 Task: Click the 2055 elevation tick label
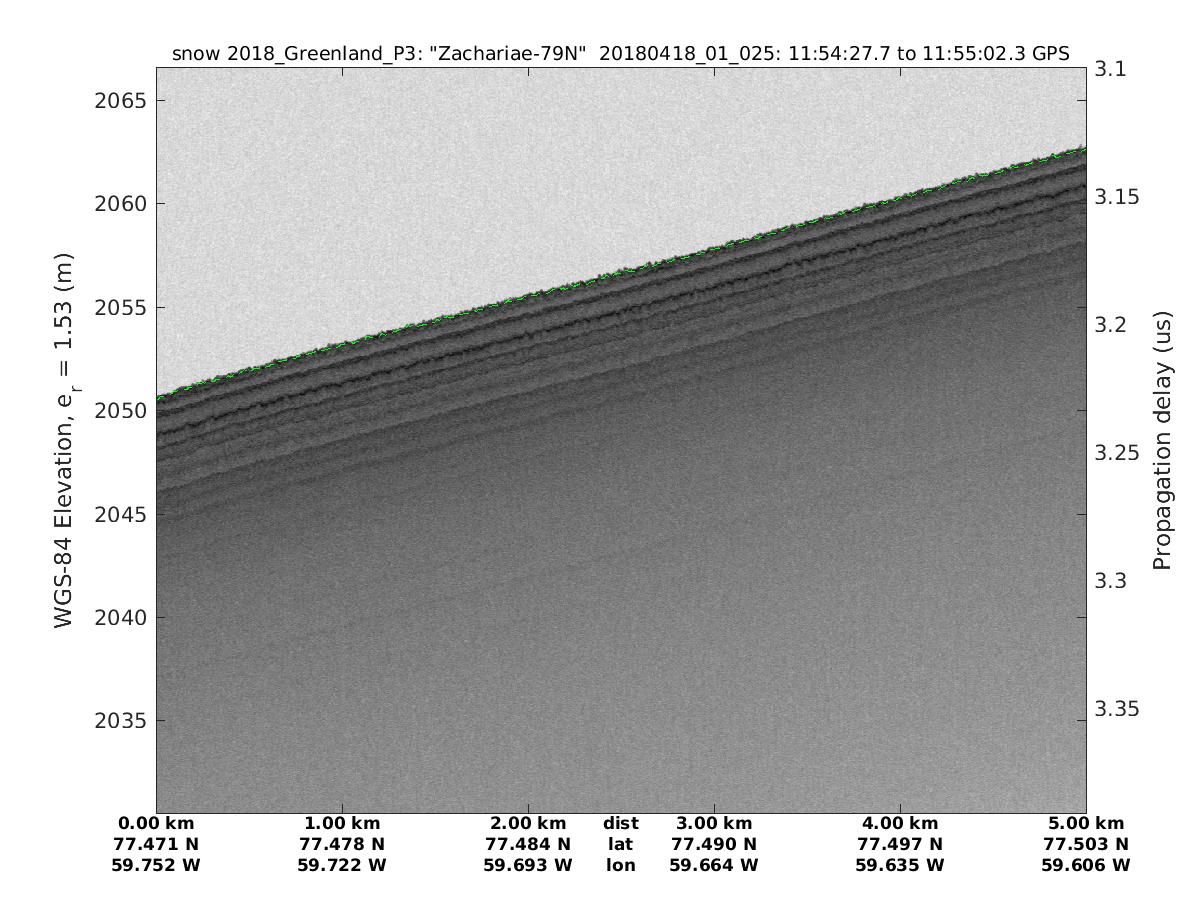point(119,307)
